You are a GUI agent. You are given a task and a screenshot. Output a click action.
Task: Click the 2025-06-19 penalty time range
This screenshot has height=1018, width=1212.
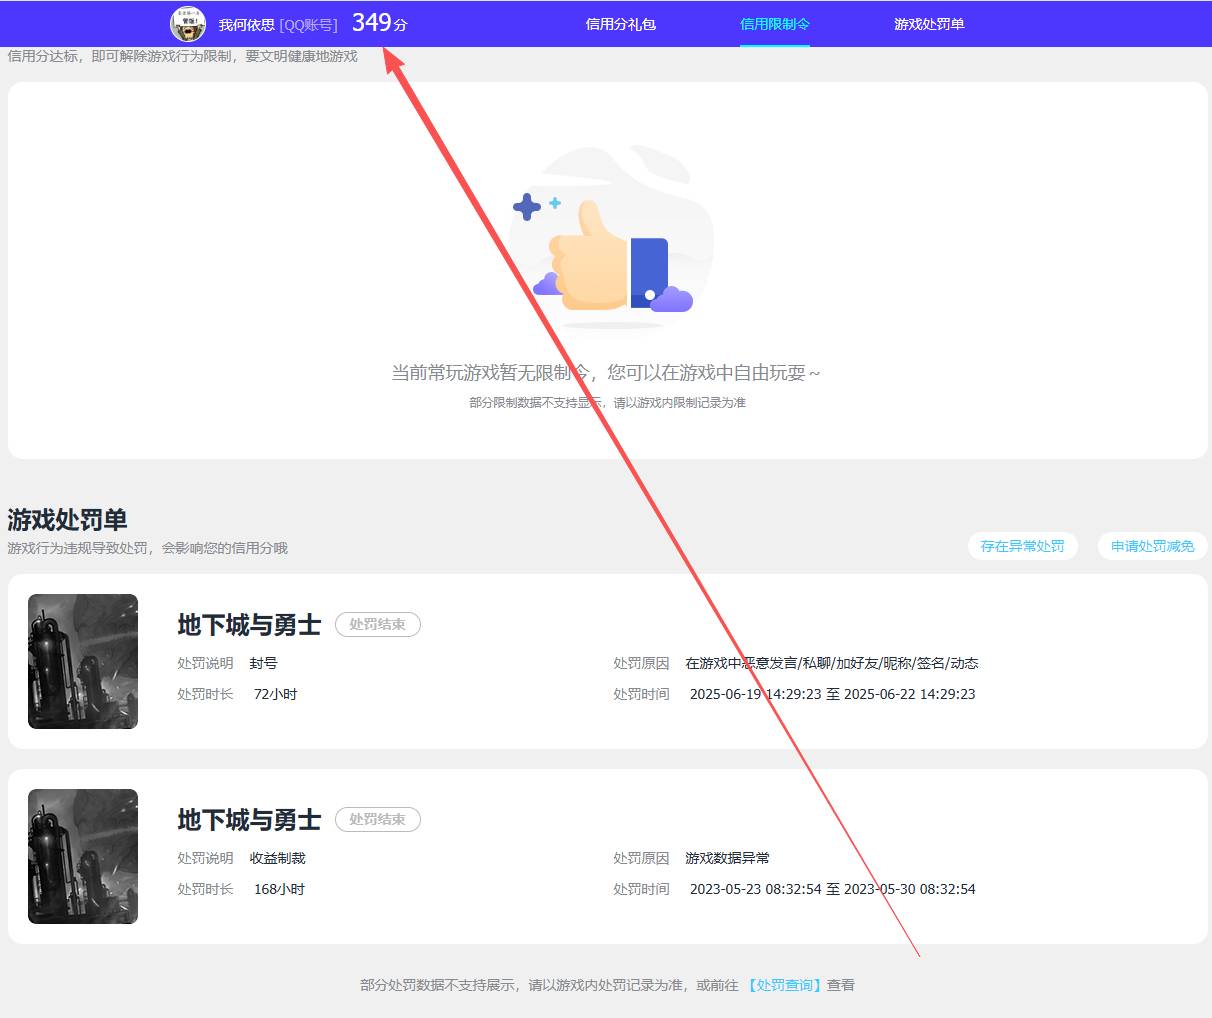[x=832, y=694]
